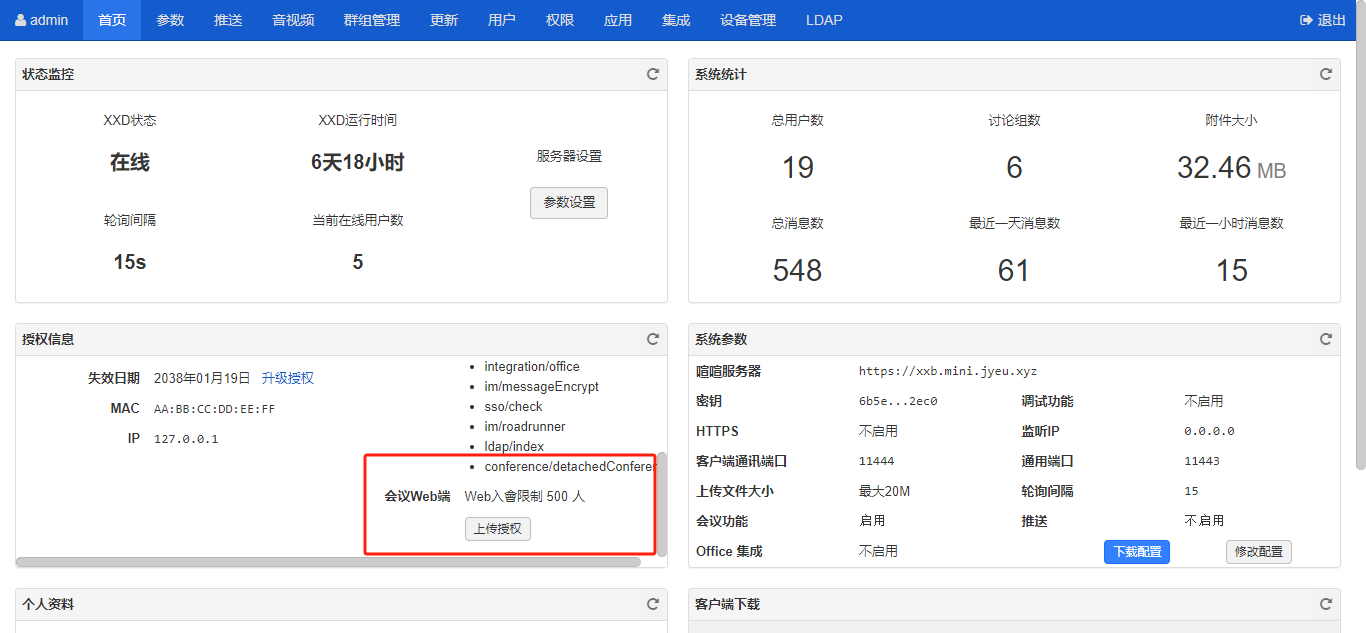Click the 上传授权 button
This screenshot has width=1366, height=633.
click(x=498, y=529)
